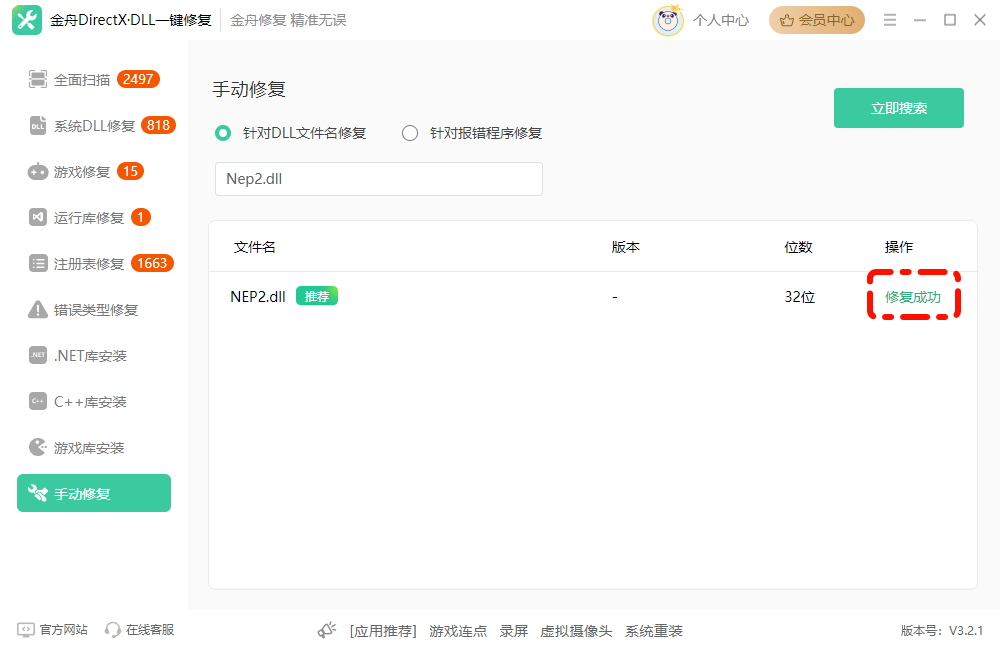This screenshot has height=650, width=1000.
Task: Click the full scan sidebar icon
Action: click(x=38, y=79)
